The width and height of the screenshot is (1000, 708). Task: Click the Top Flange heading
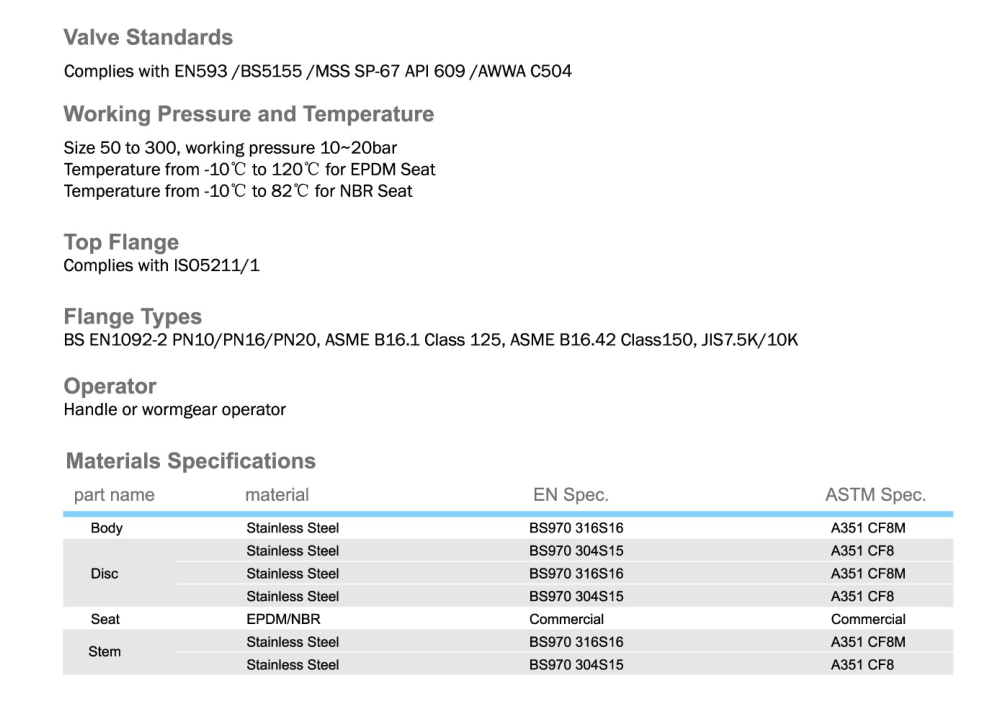[121, 242]
